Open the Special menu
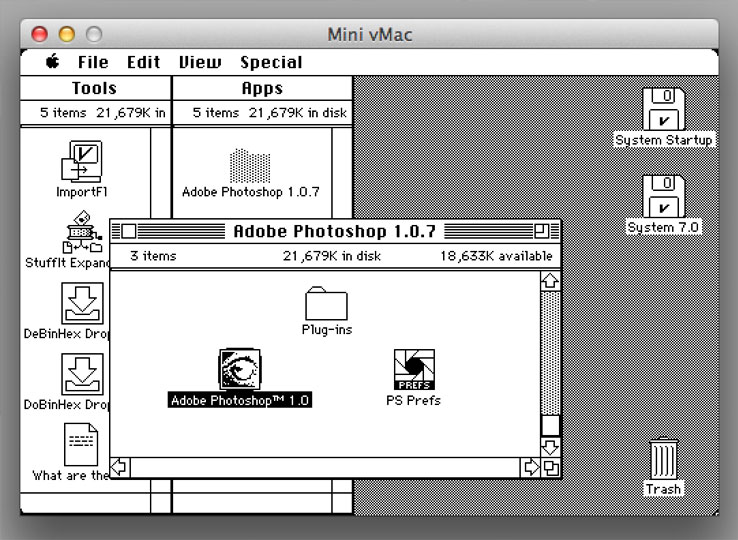The width and height of the screenshot is (738, 540). click(x=271, y=62)
